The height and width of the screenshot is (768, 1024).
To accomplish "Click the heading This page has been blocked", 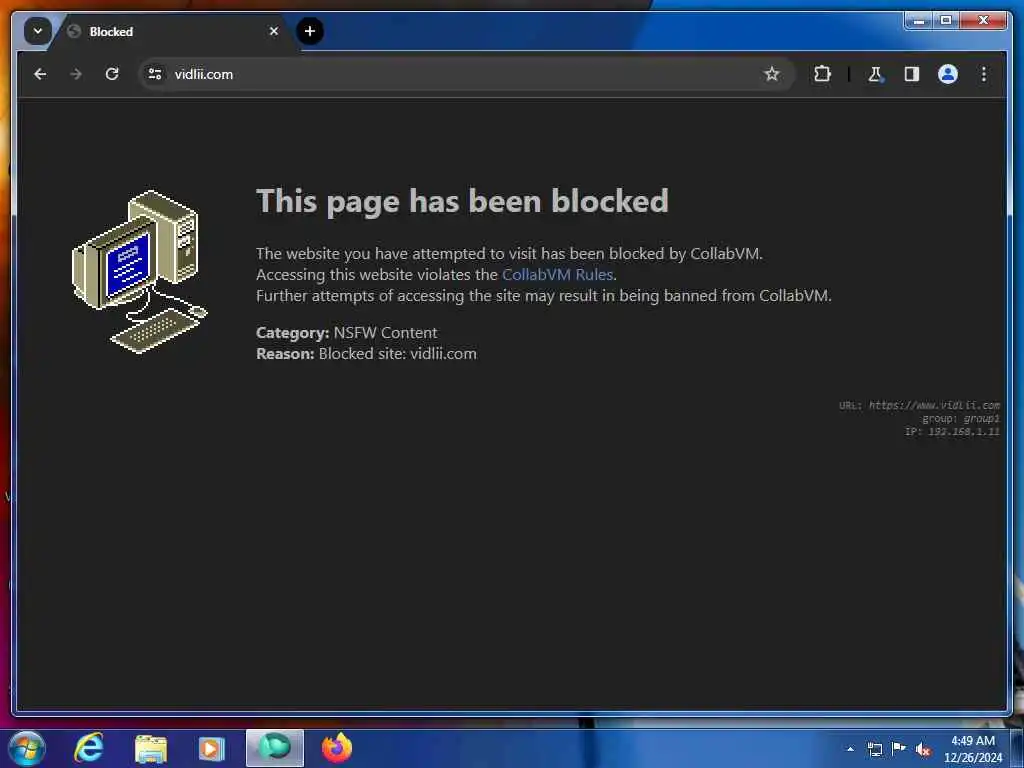I will pyautogui.click(x=462, y=201).
